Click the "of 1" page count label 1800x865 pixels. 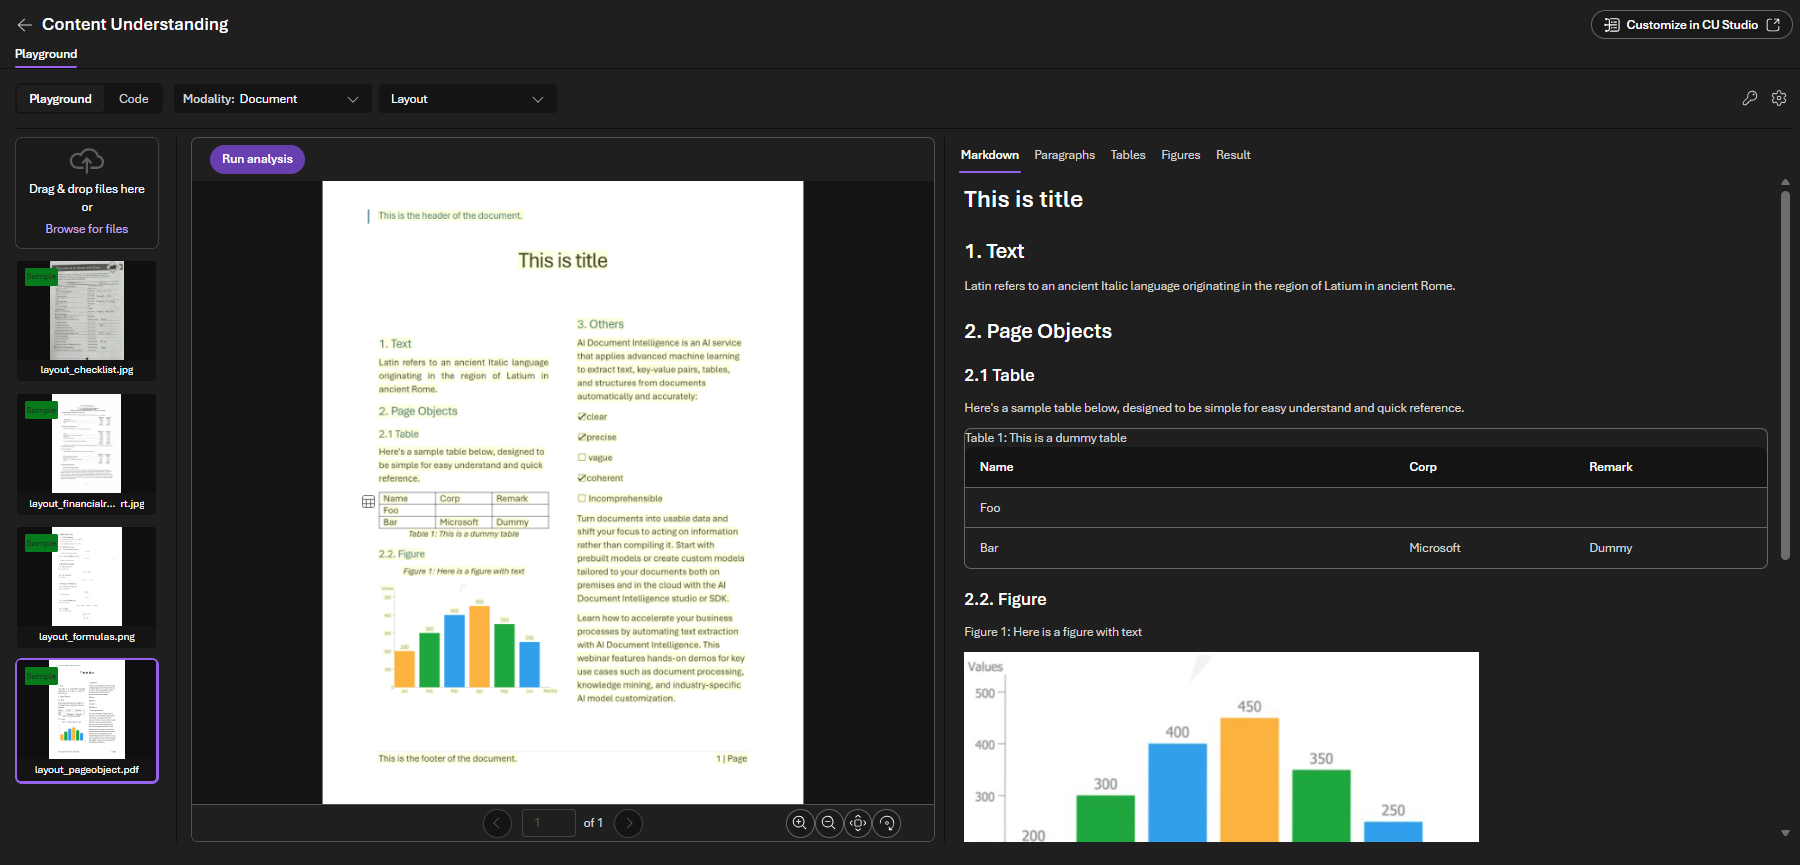tap(593, 823)
